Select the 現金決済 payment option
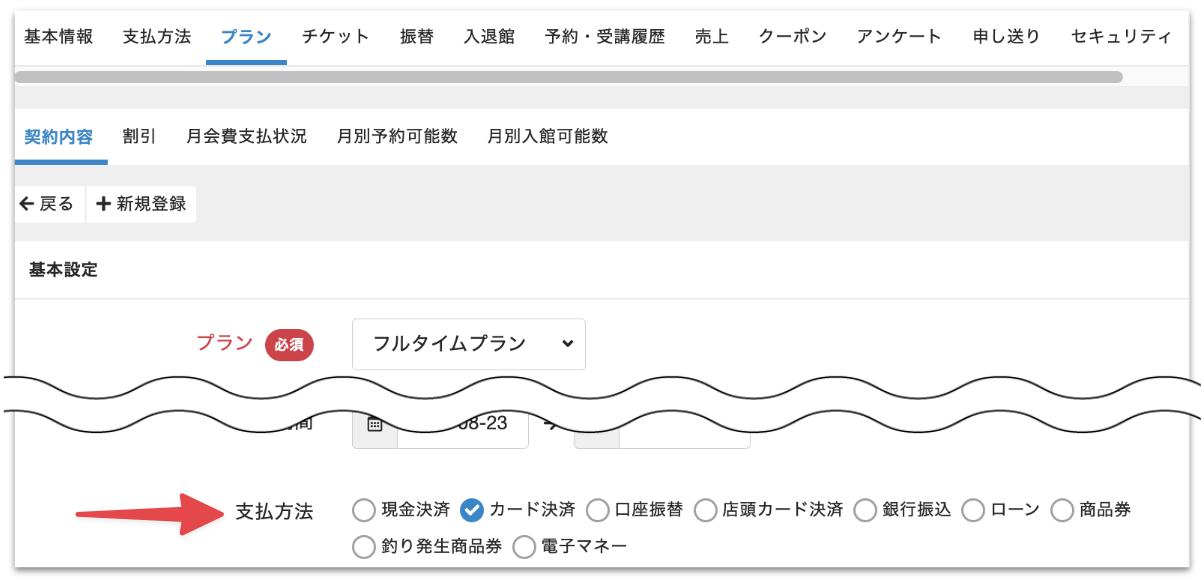Image resolution: width=1204 pixels, height=580 pixels. (364, 510)
